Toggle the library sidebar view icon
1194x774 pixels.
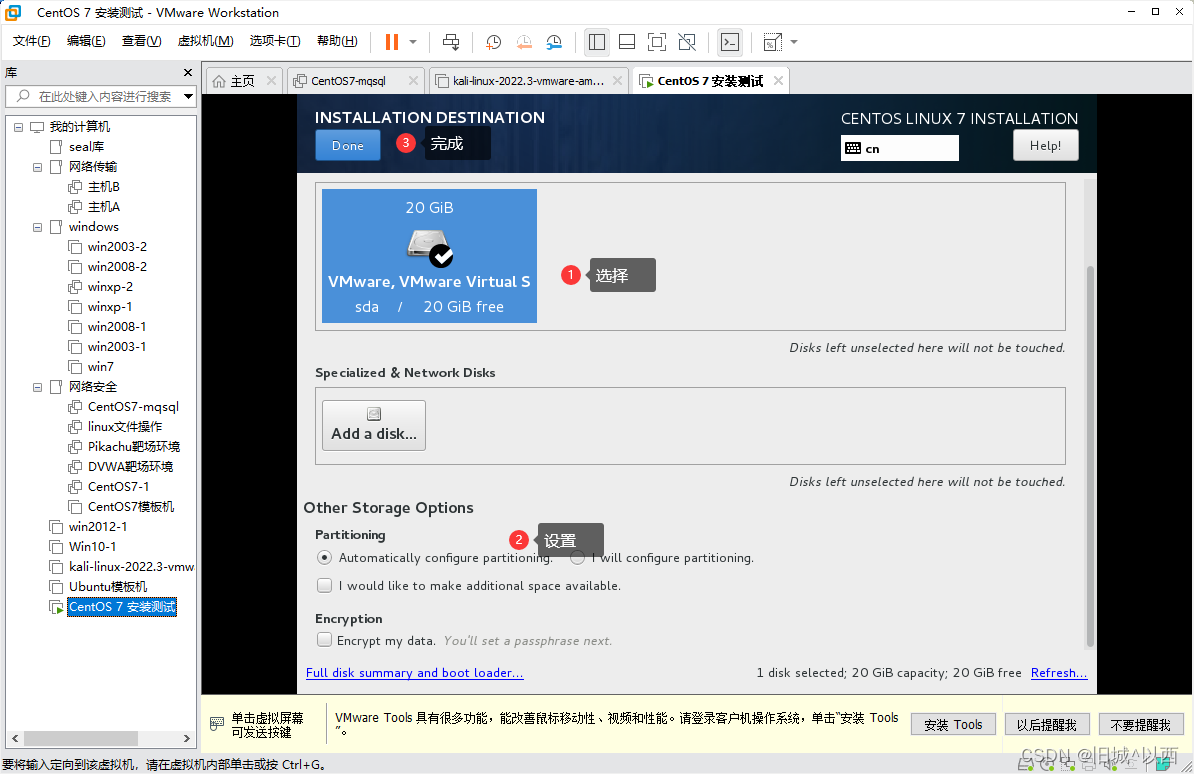click(x=597, y=42)
